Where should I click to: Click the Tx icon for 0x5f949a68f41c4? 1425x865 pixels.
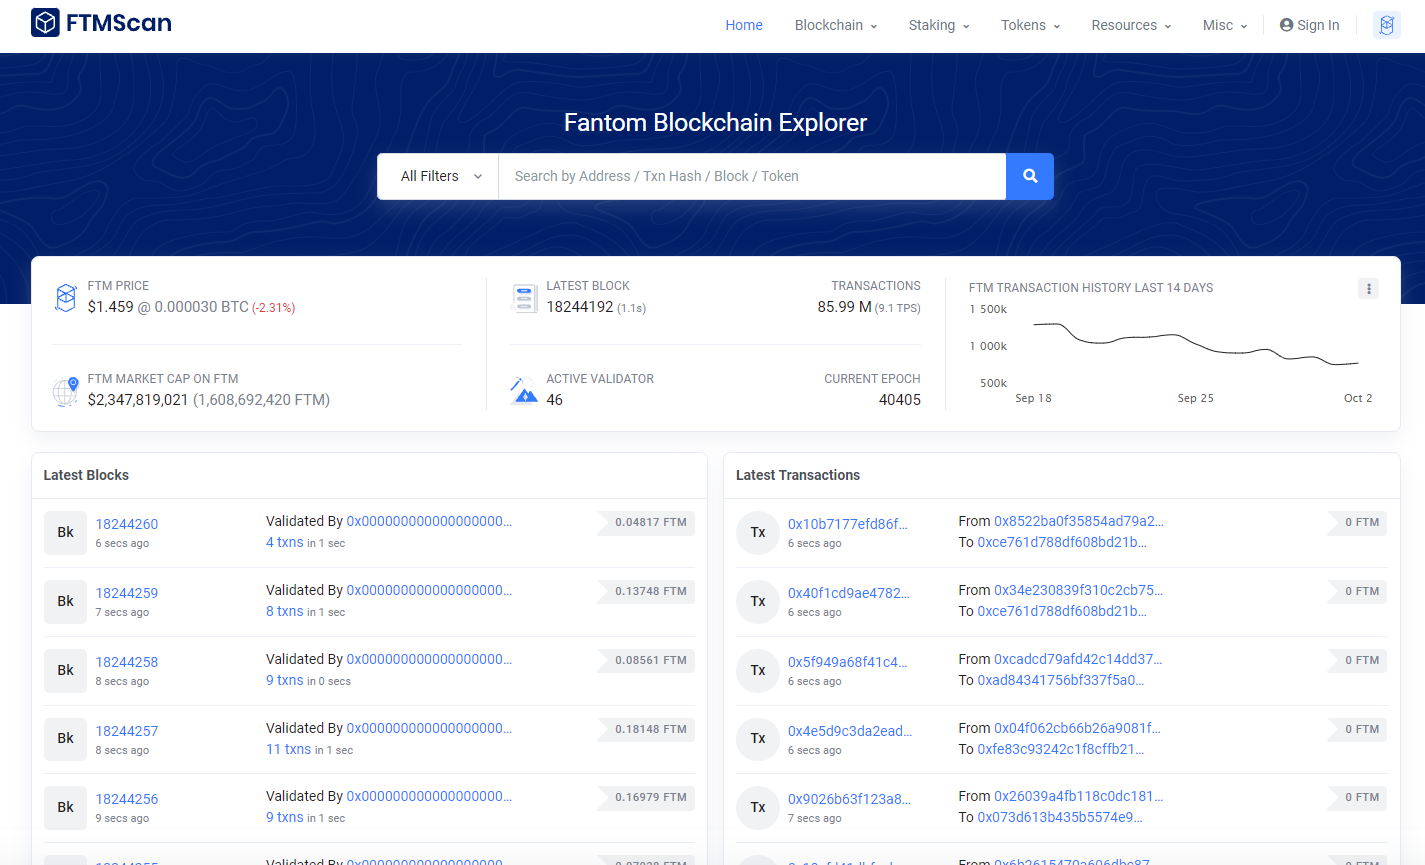pyautogui.click(x=758, y=671)
